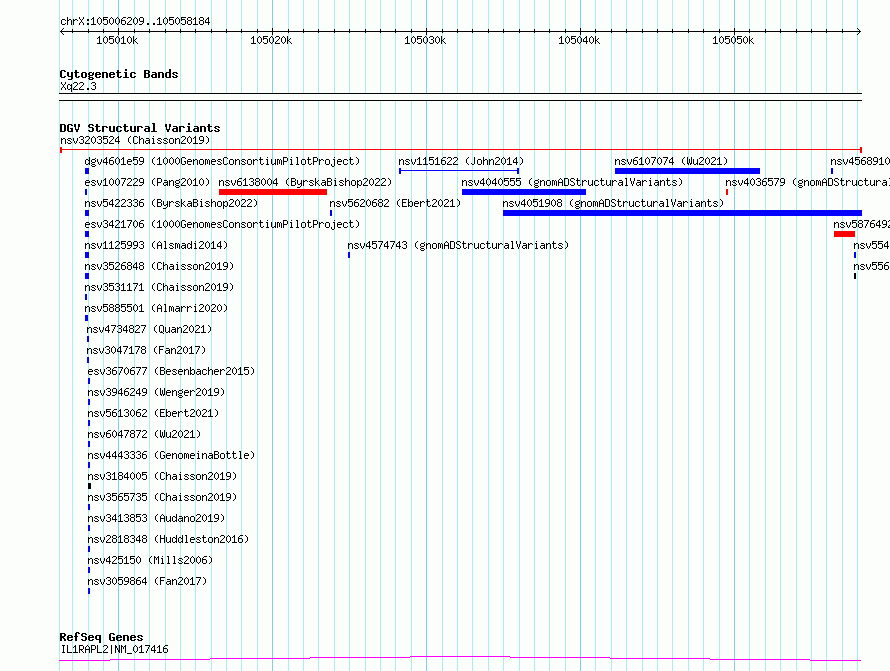Click the Xq22.3 cytogenetic band label
The height and width of the screenshot is (671, 890).
(x=78, y=86)
